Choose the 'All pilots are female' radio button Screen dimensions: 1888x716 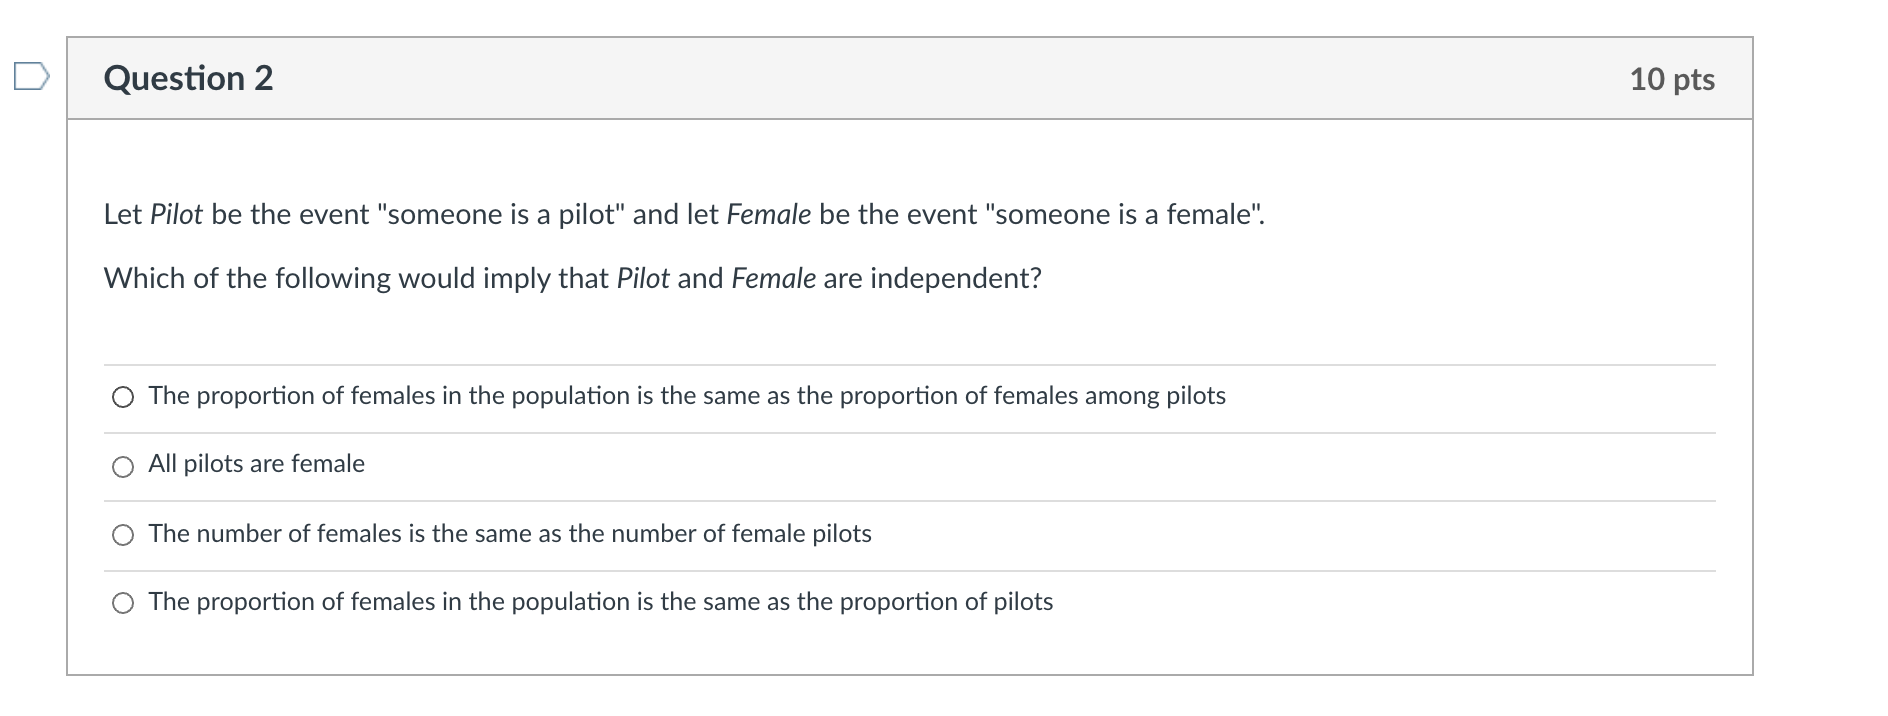point(123,467)
